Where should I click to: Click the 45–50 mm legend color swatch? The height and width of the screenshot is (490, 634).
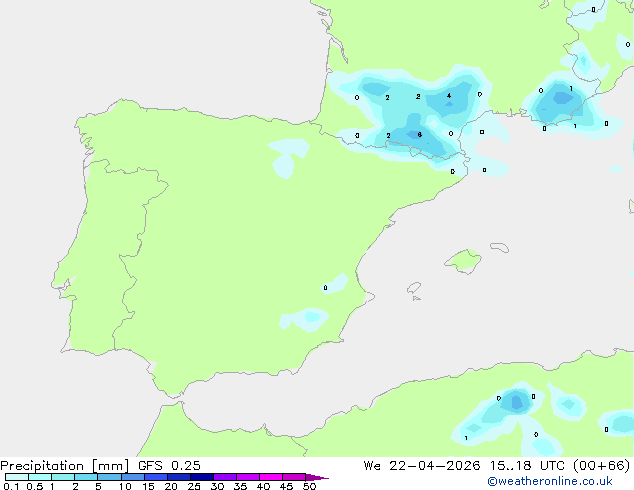(294, 477)
